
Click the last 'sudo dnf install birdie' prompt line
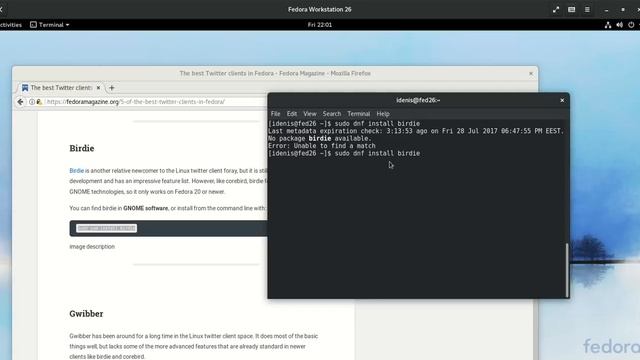[x=344, y=153]
